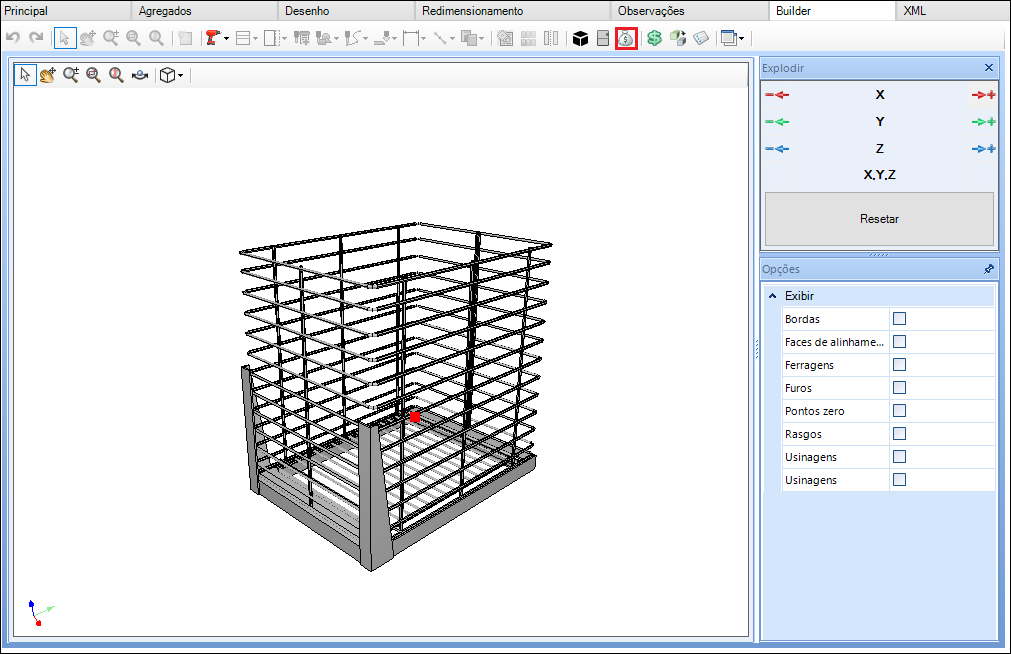Tick the Furos checkbox
The width and height of the screenshot is (1011, 654).
[x=899, y=388]
